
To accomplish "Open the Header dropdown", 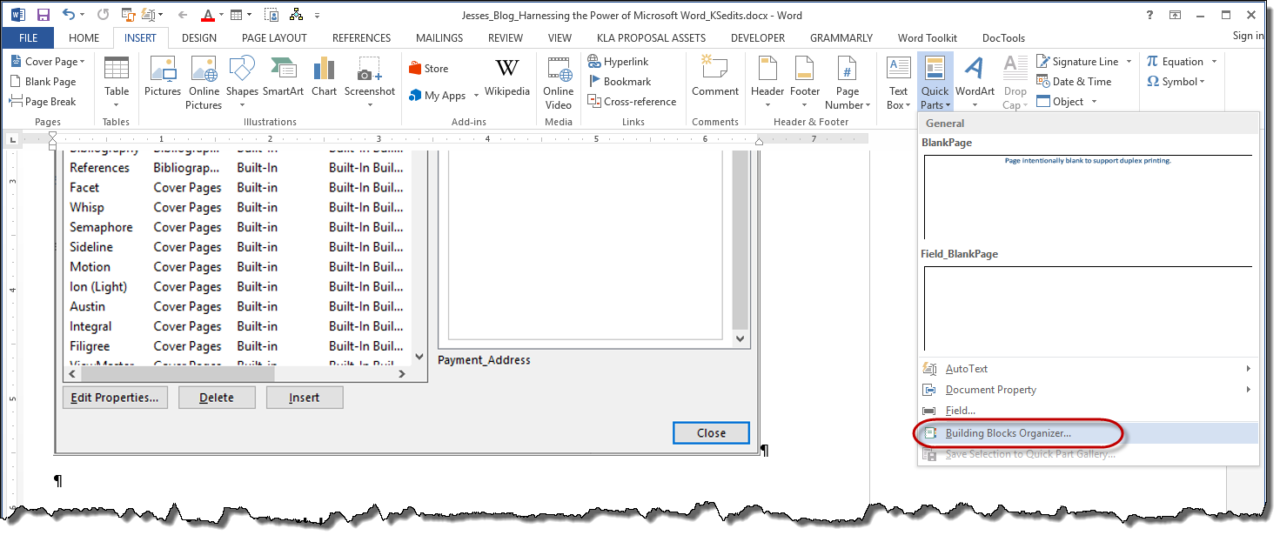I will tap(768, 82).
